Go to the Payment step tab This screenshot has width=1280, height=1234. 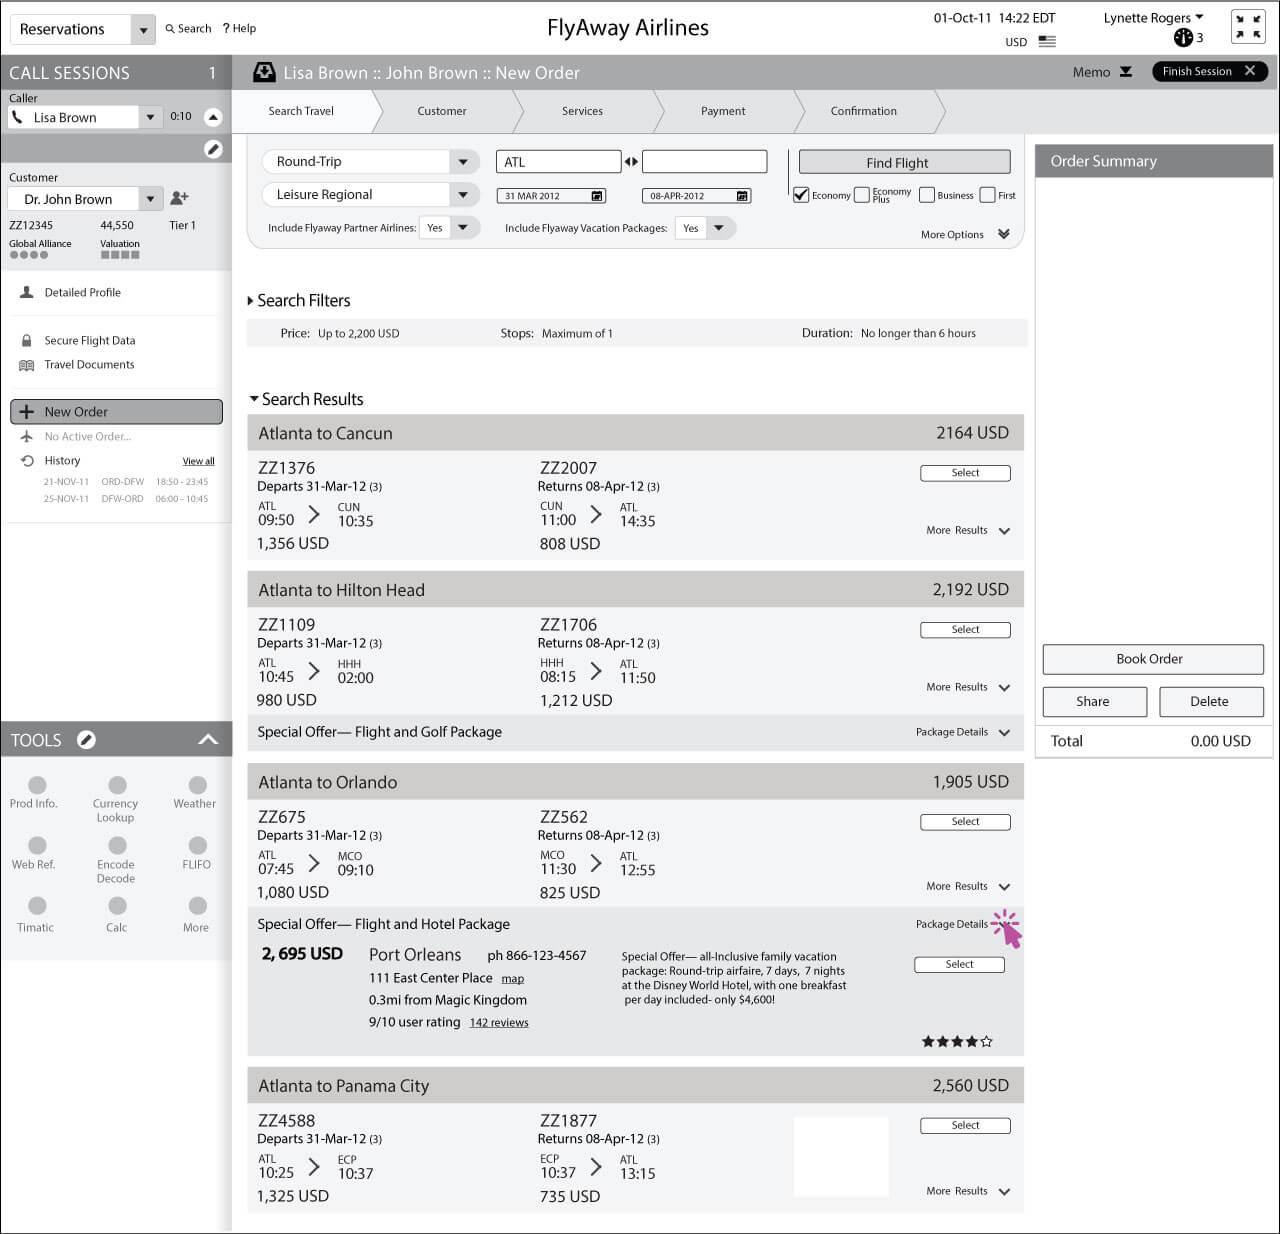pos(723,111)
